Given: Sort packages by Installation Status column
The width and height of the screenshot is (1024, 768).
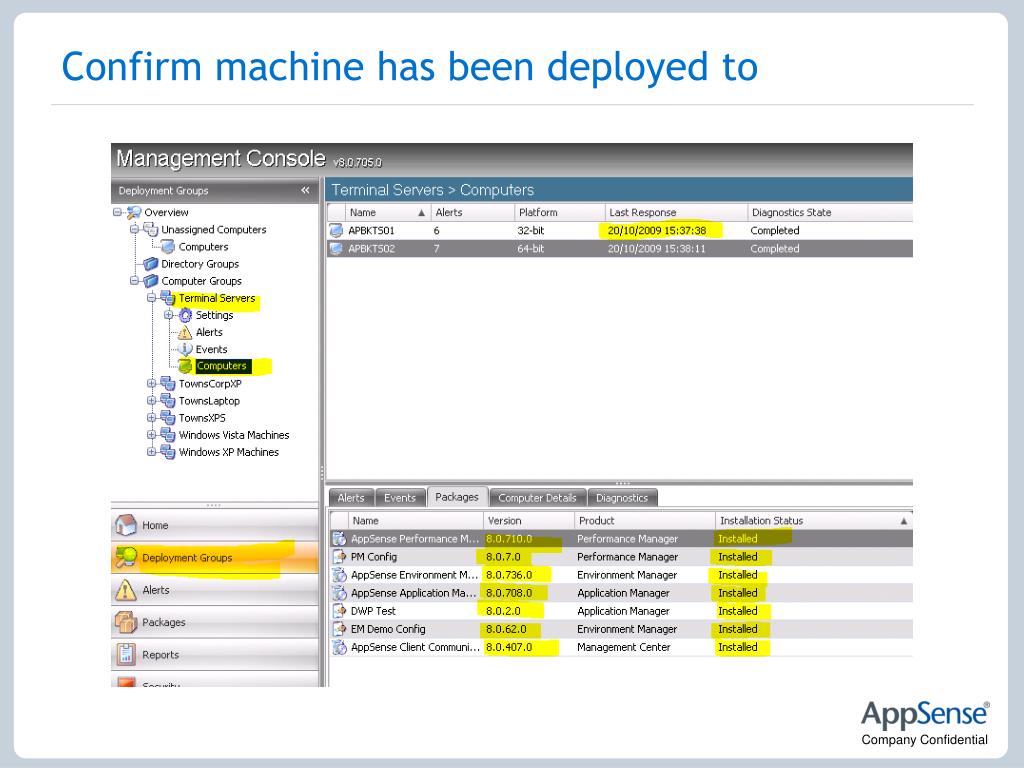Looking at the screenshot, I should click(814, 520).
